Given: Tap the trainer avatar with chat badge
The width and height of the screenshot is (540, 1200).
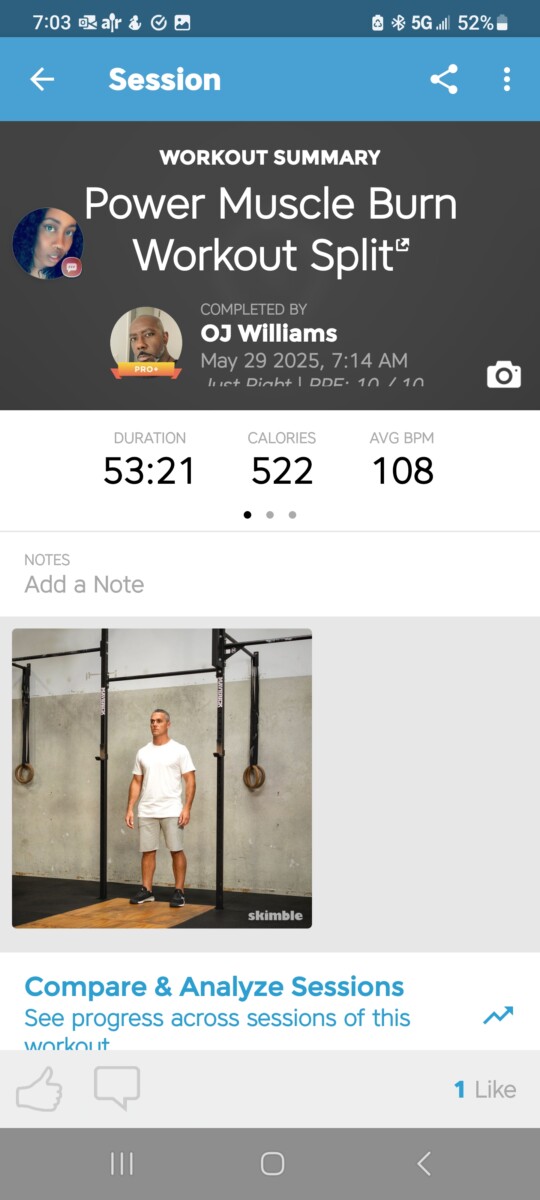Looking at the screenshot, I should [47, 243].
